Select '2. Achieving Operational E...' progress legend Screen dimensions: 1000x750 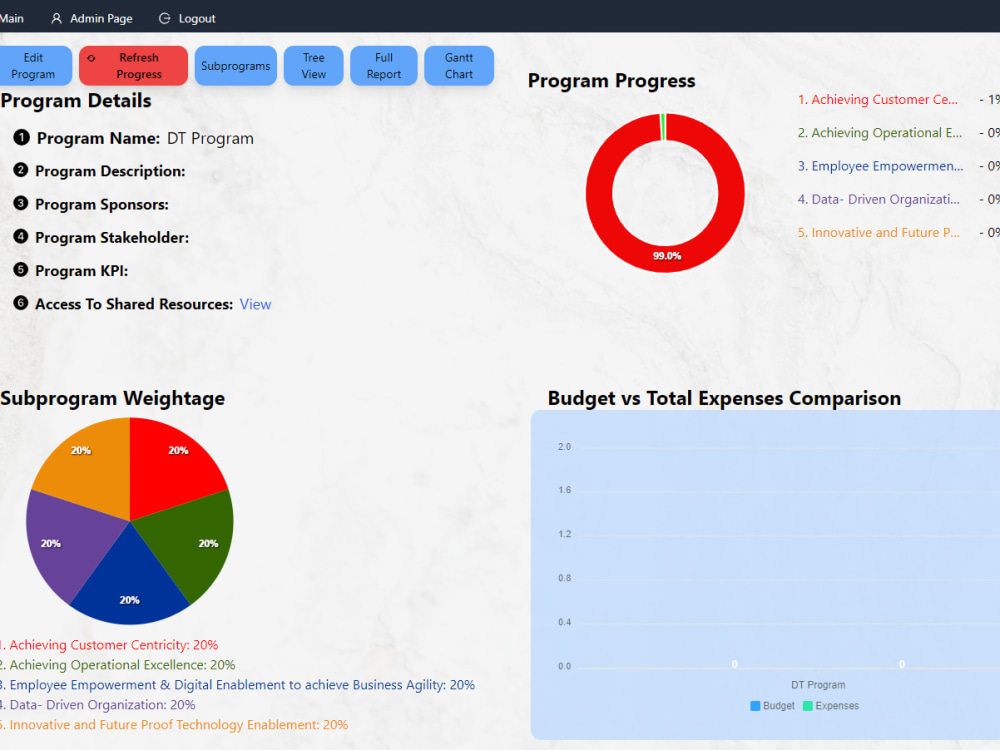[x=879, y=133]
